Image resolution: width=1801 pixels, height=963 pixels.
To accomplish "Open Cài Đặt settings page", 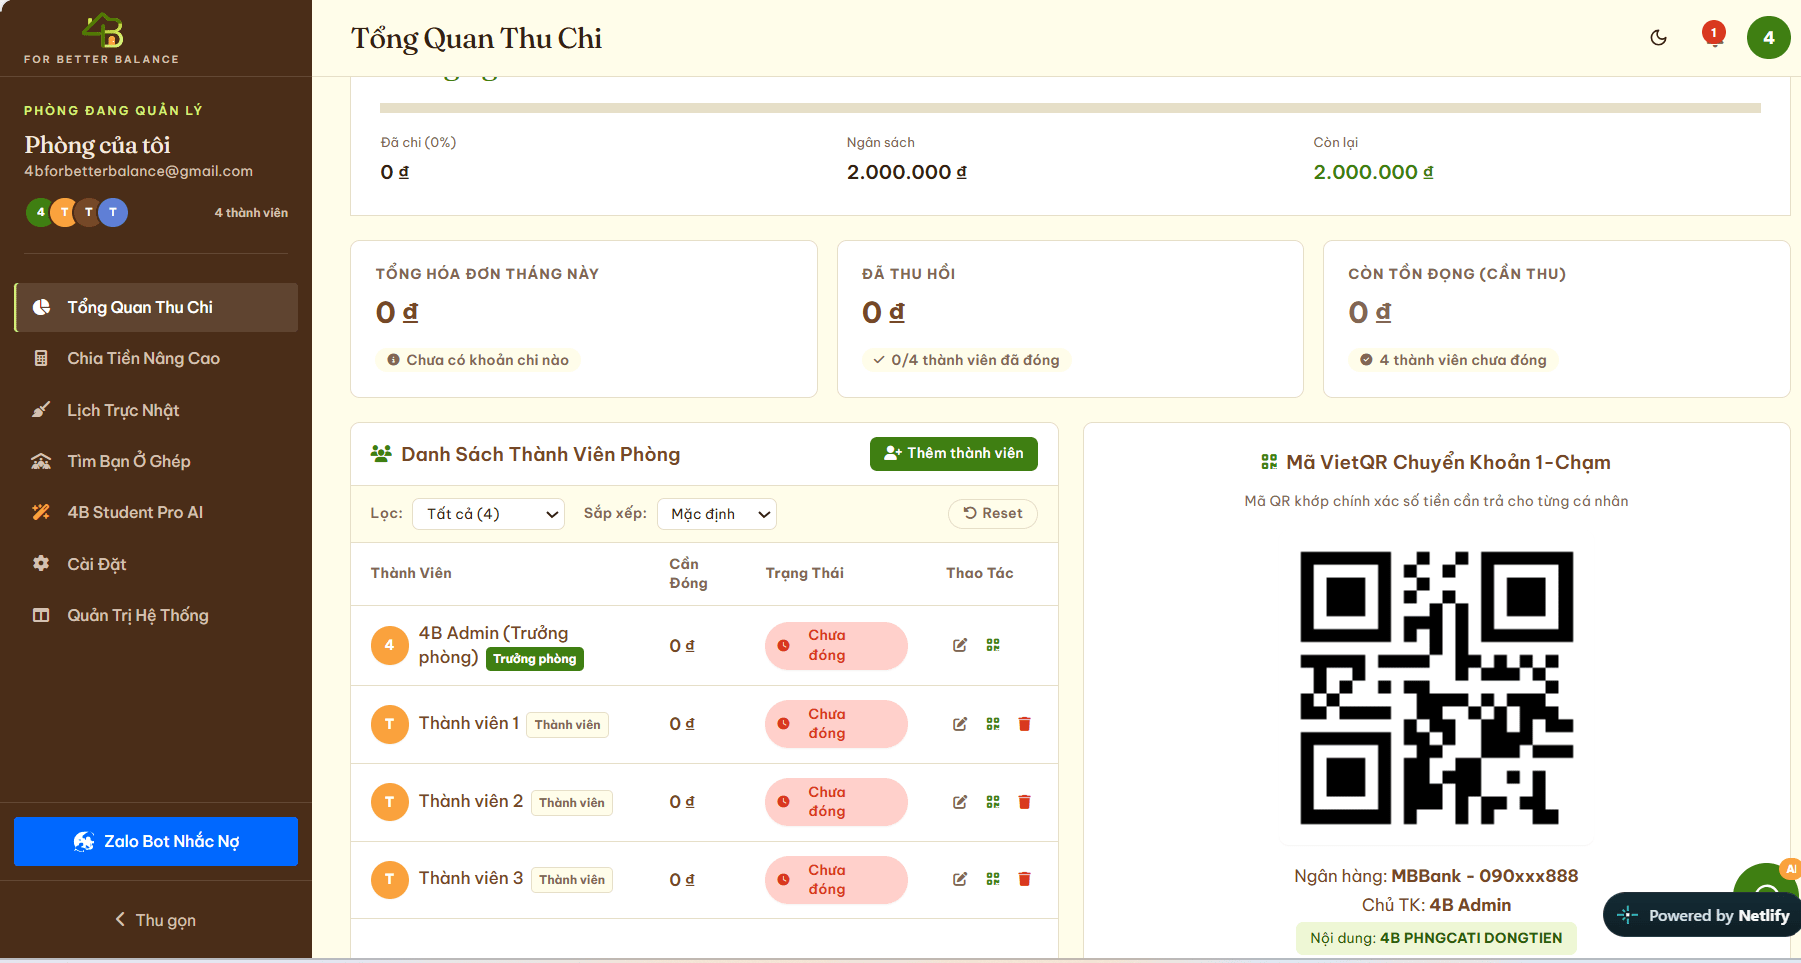I will pyautogui.click(x=156, y=564).
